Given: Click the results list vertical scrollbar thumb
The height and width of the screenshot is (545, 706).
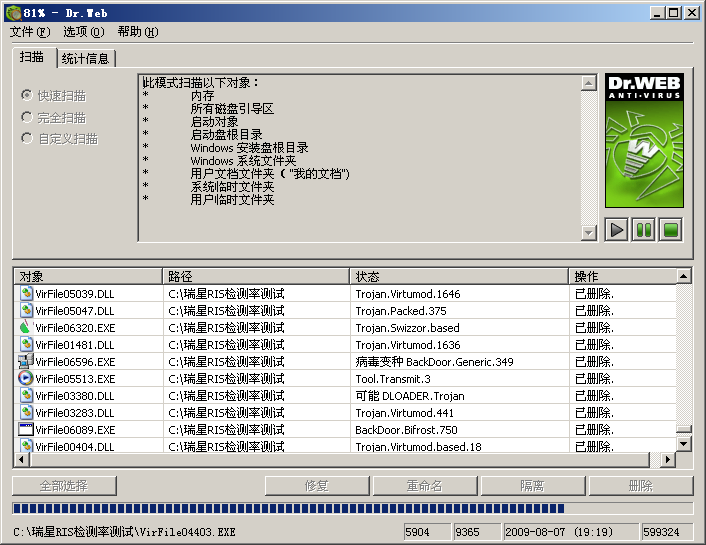Looking at the screenshot, I should (x=684, y=429).
